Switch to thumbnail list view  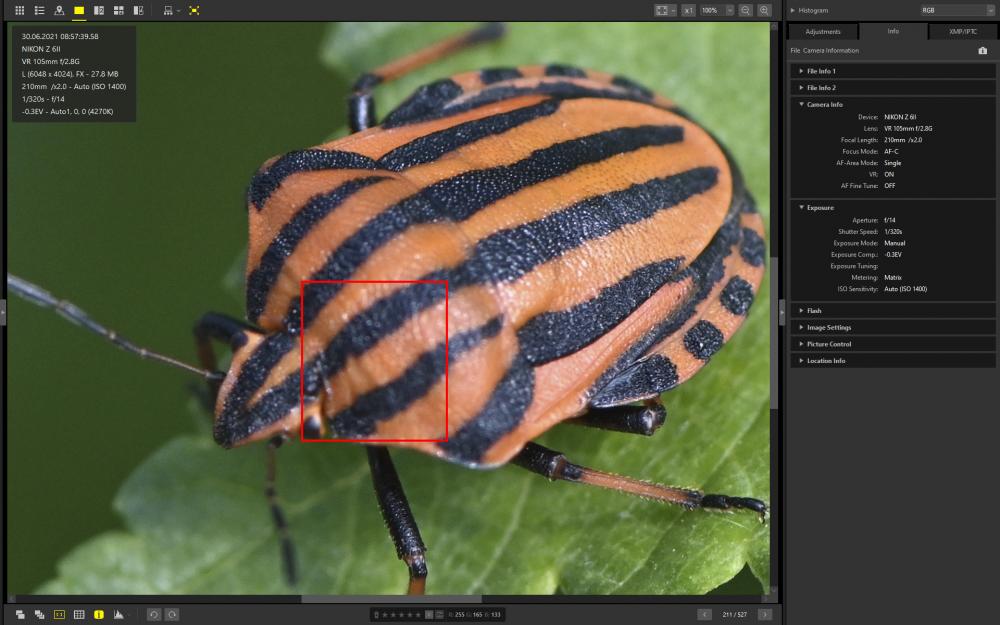click(40, 10)
